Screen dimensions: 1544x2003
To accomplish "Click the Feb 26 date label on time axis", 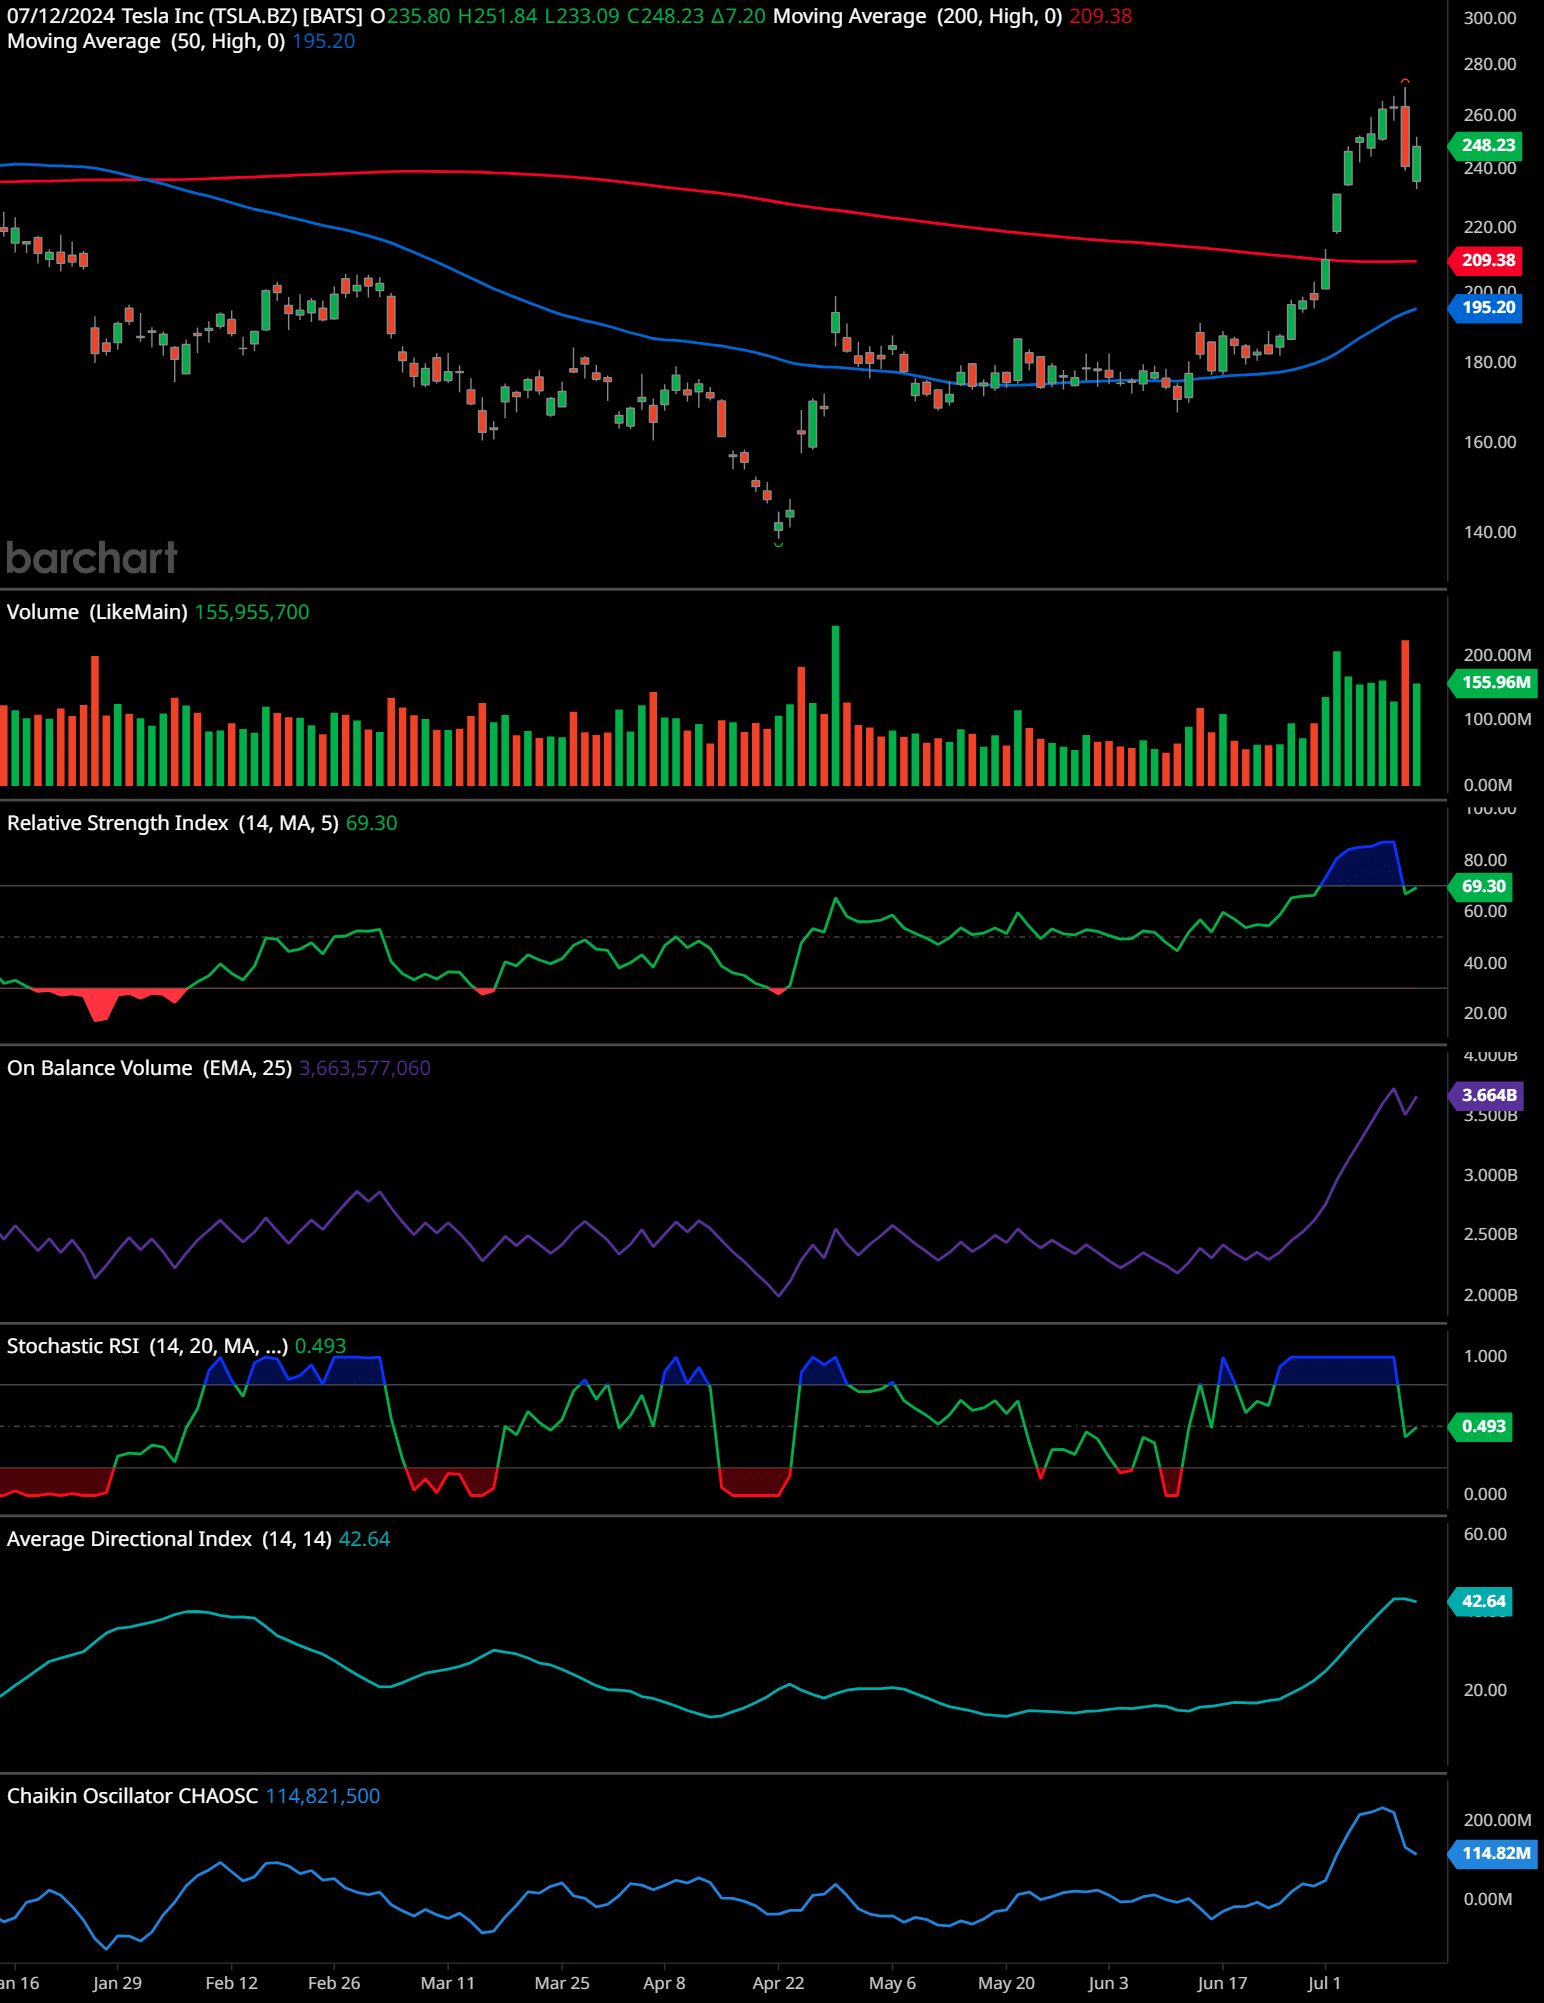I will click(334, 1983).
